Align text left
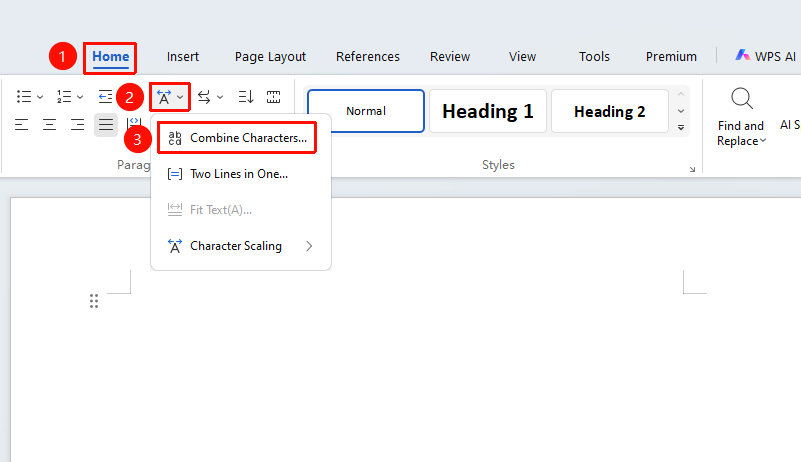 pyautogui.click(x=21, y=124)
